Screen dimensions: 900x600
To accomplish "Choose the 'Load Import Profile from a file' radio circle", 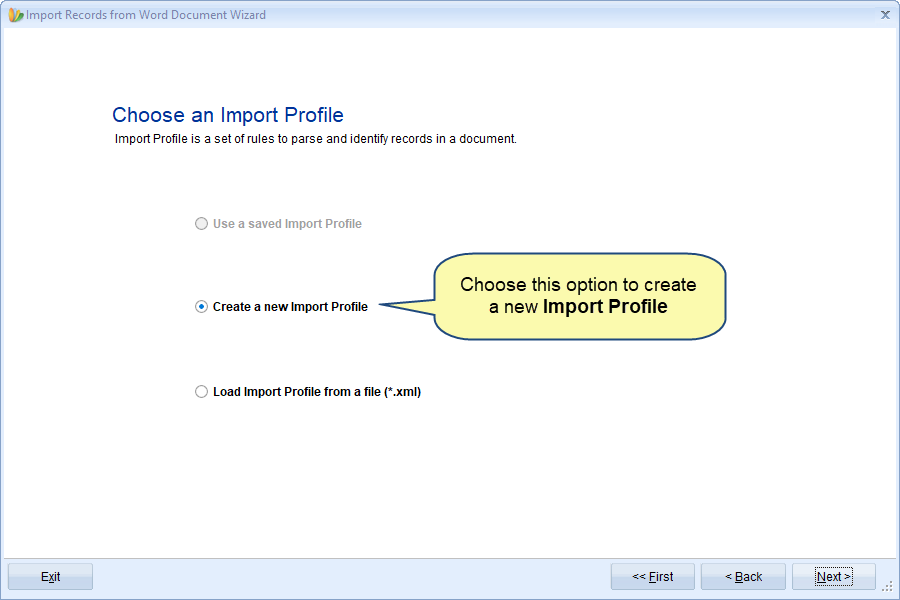I will tap(201, 392).
